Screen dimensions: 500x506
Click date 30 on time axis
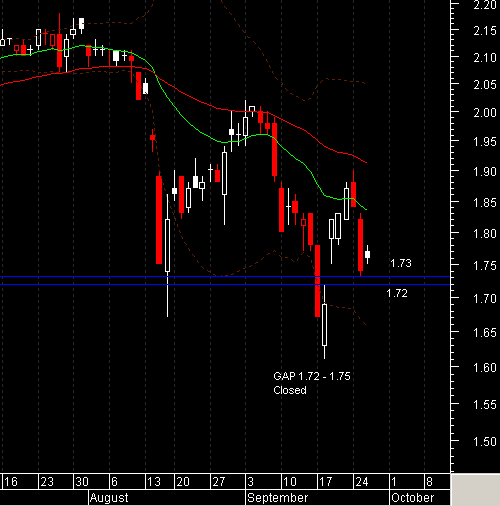tap(82, 482)
